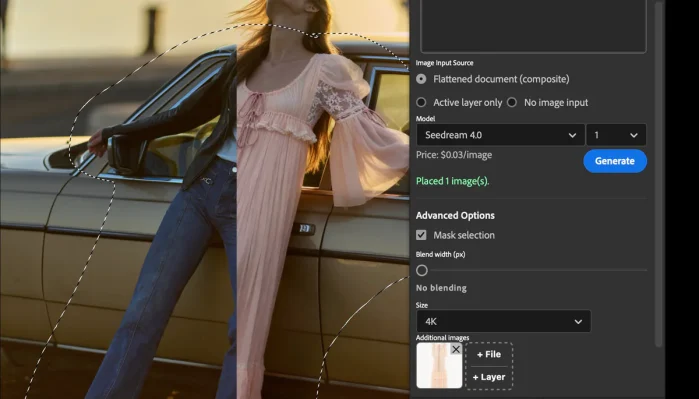Click the Placed 1 image(s). status message
Viewport: 699px width, 399px height.
(x=452, y=181)
